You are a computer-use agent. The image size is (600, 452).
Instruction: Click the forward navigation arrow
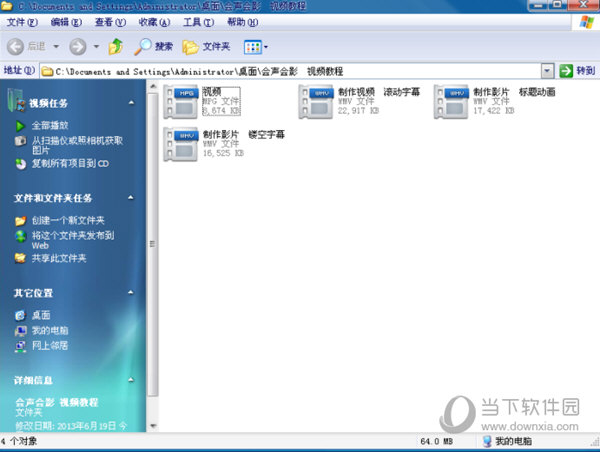[x=78, y=47]
